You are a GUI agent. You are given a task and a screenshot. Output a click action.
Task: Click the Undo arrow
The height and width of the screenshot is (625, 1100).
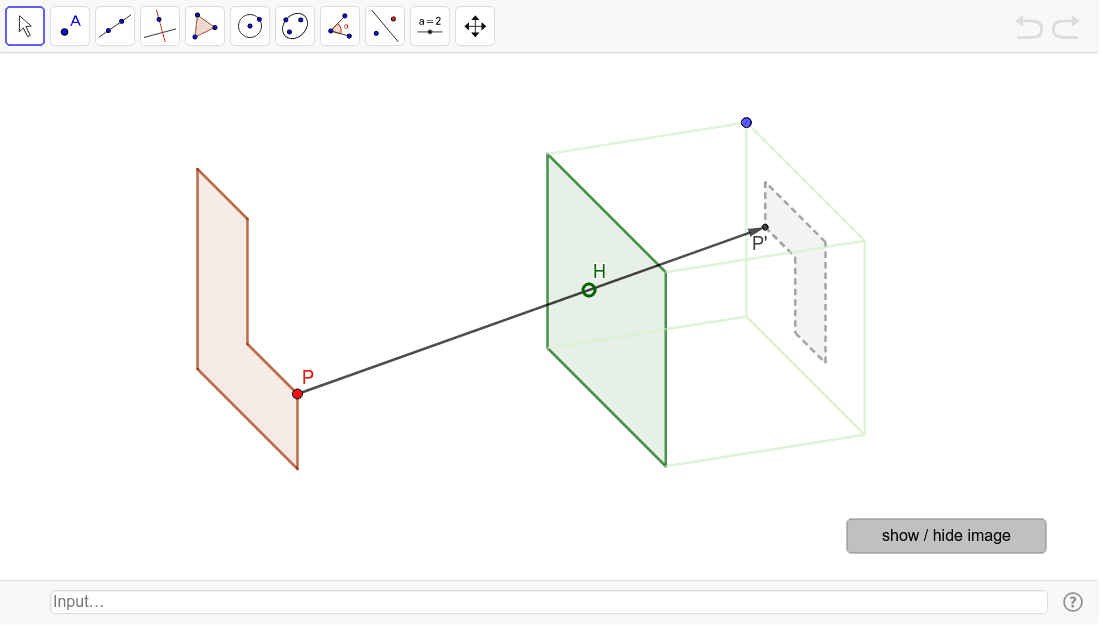tap(1028, 27)
